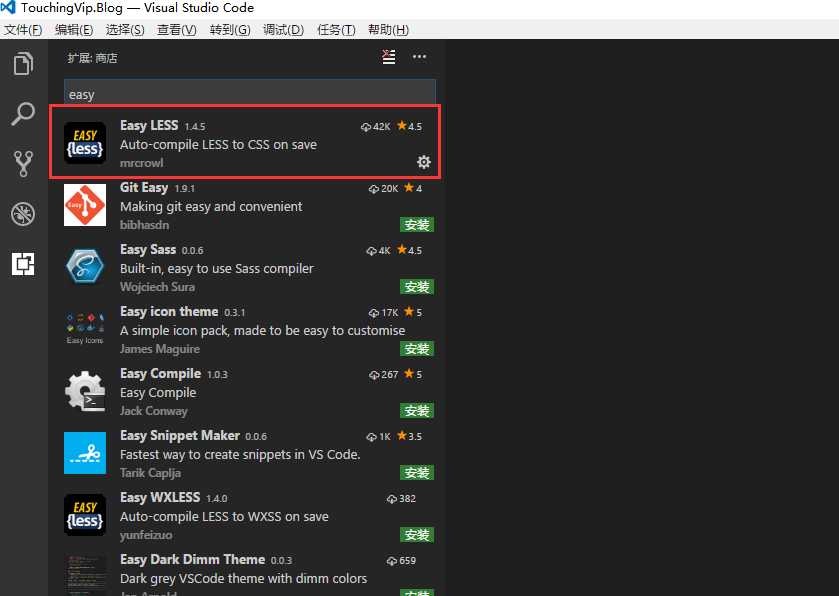Screen dimensions: 839x596
Task: Open the Extensions view icon
Action: (x=23, y=264)
